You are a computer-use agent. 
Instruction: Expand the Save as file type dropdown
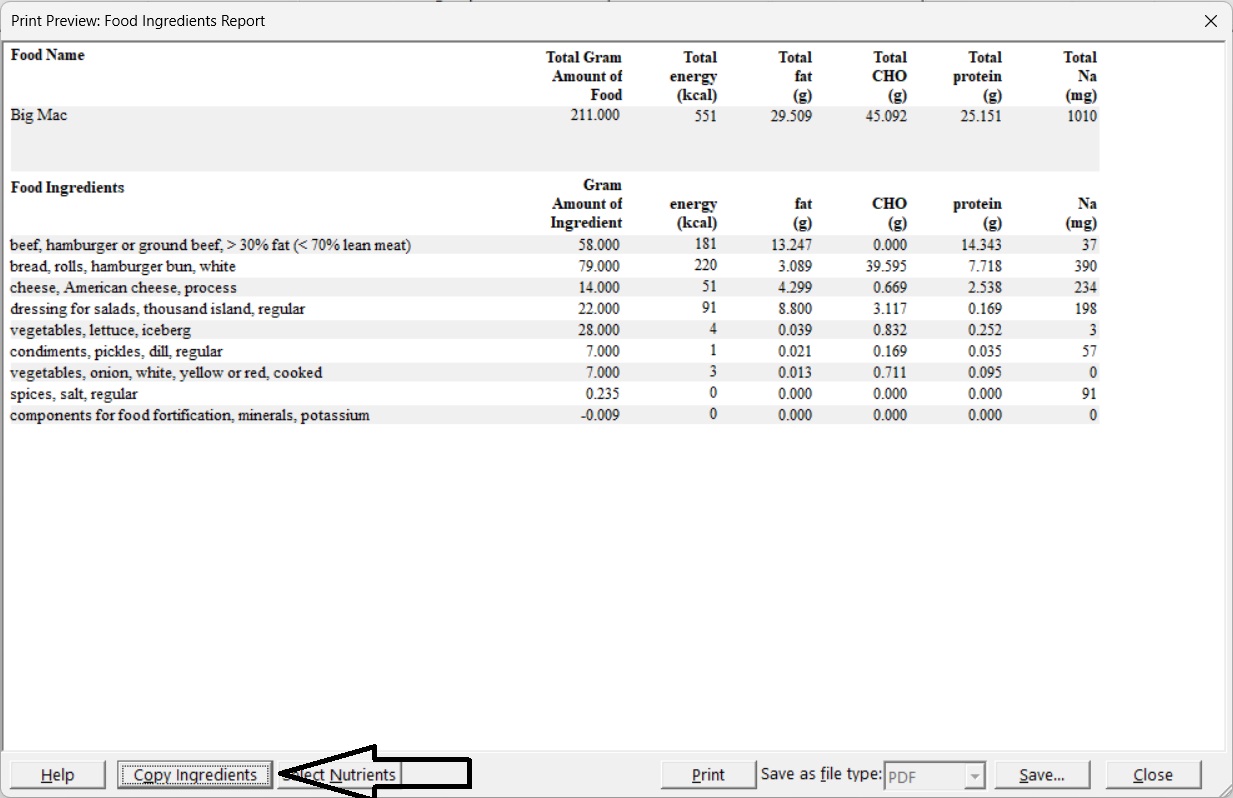(x=975, y=776)
